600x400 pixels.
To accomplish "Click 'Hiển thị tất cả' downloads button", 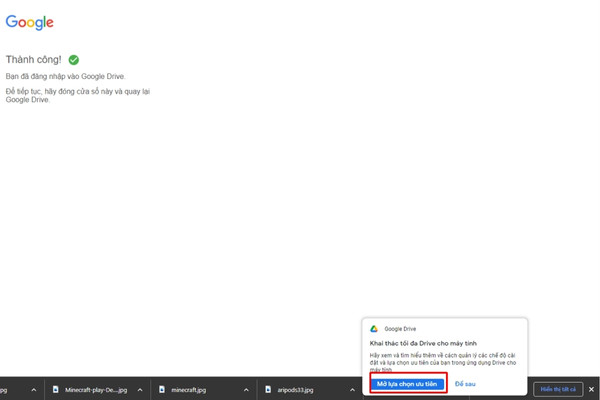I will (558, 389).
